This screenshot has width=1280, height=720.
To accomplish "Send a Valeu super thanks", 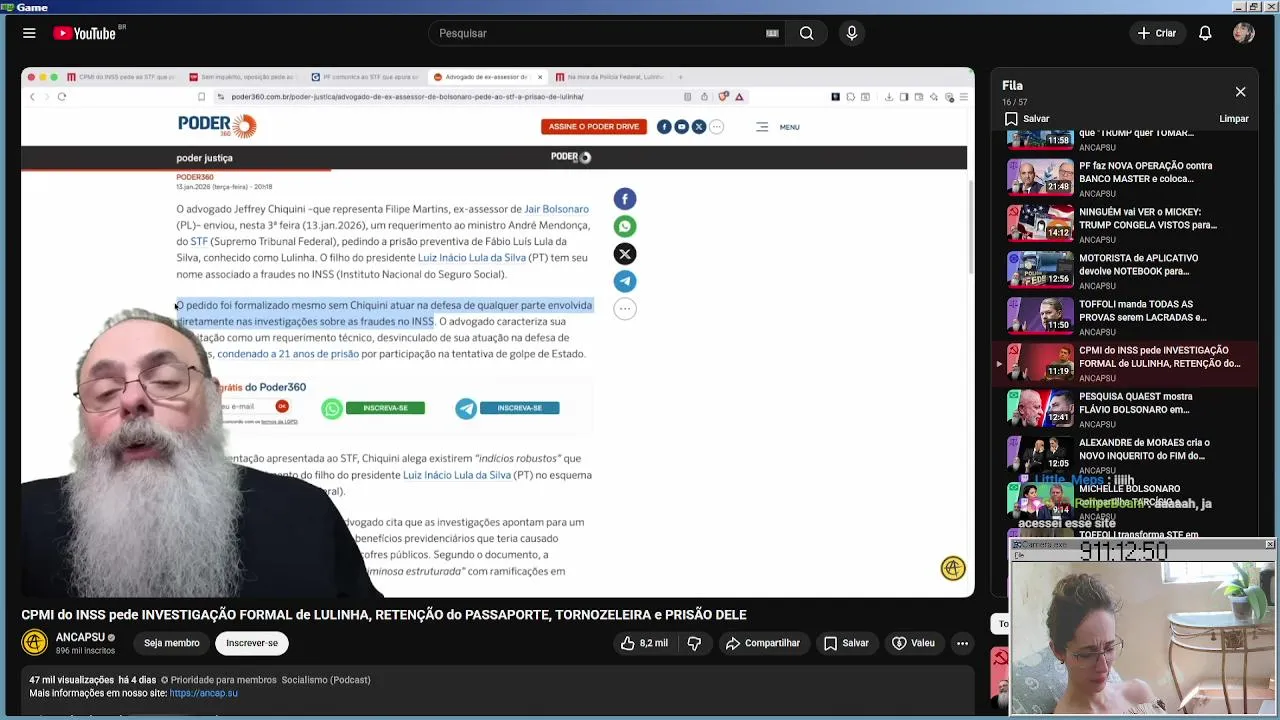I will pos(912,643).
